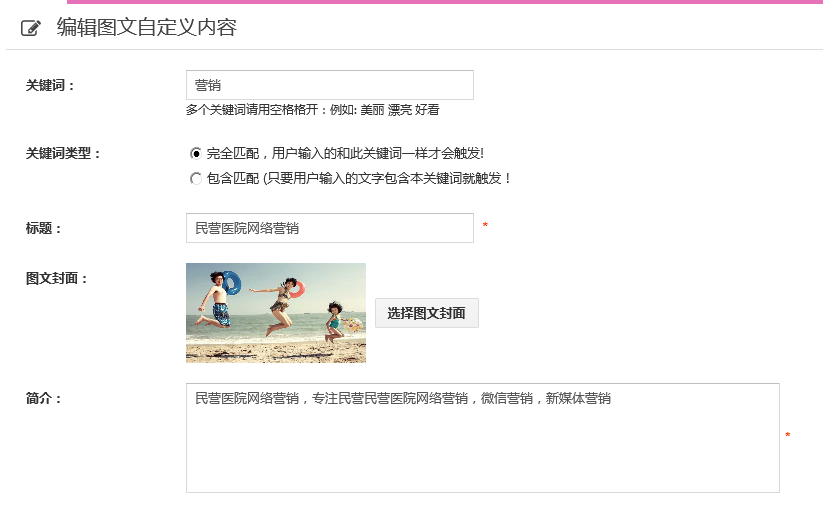Select the 包含匹配 radio button

pyautogui.click(x=196, y=178)
